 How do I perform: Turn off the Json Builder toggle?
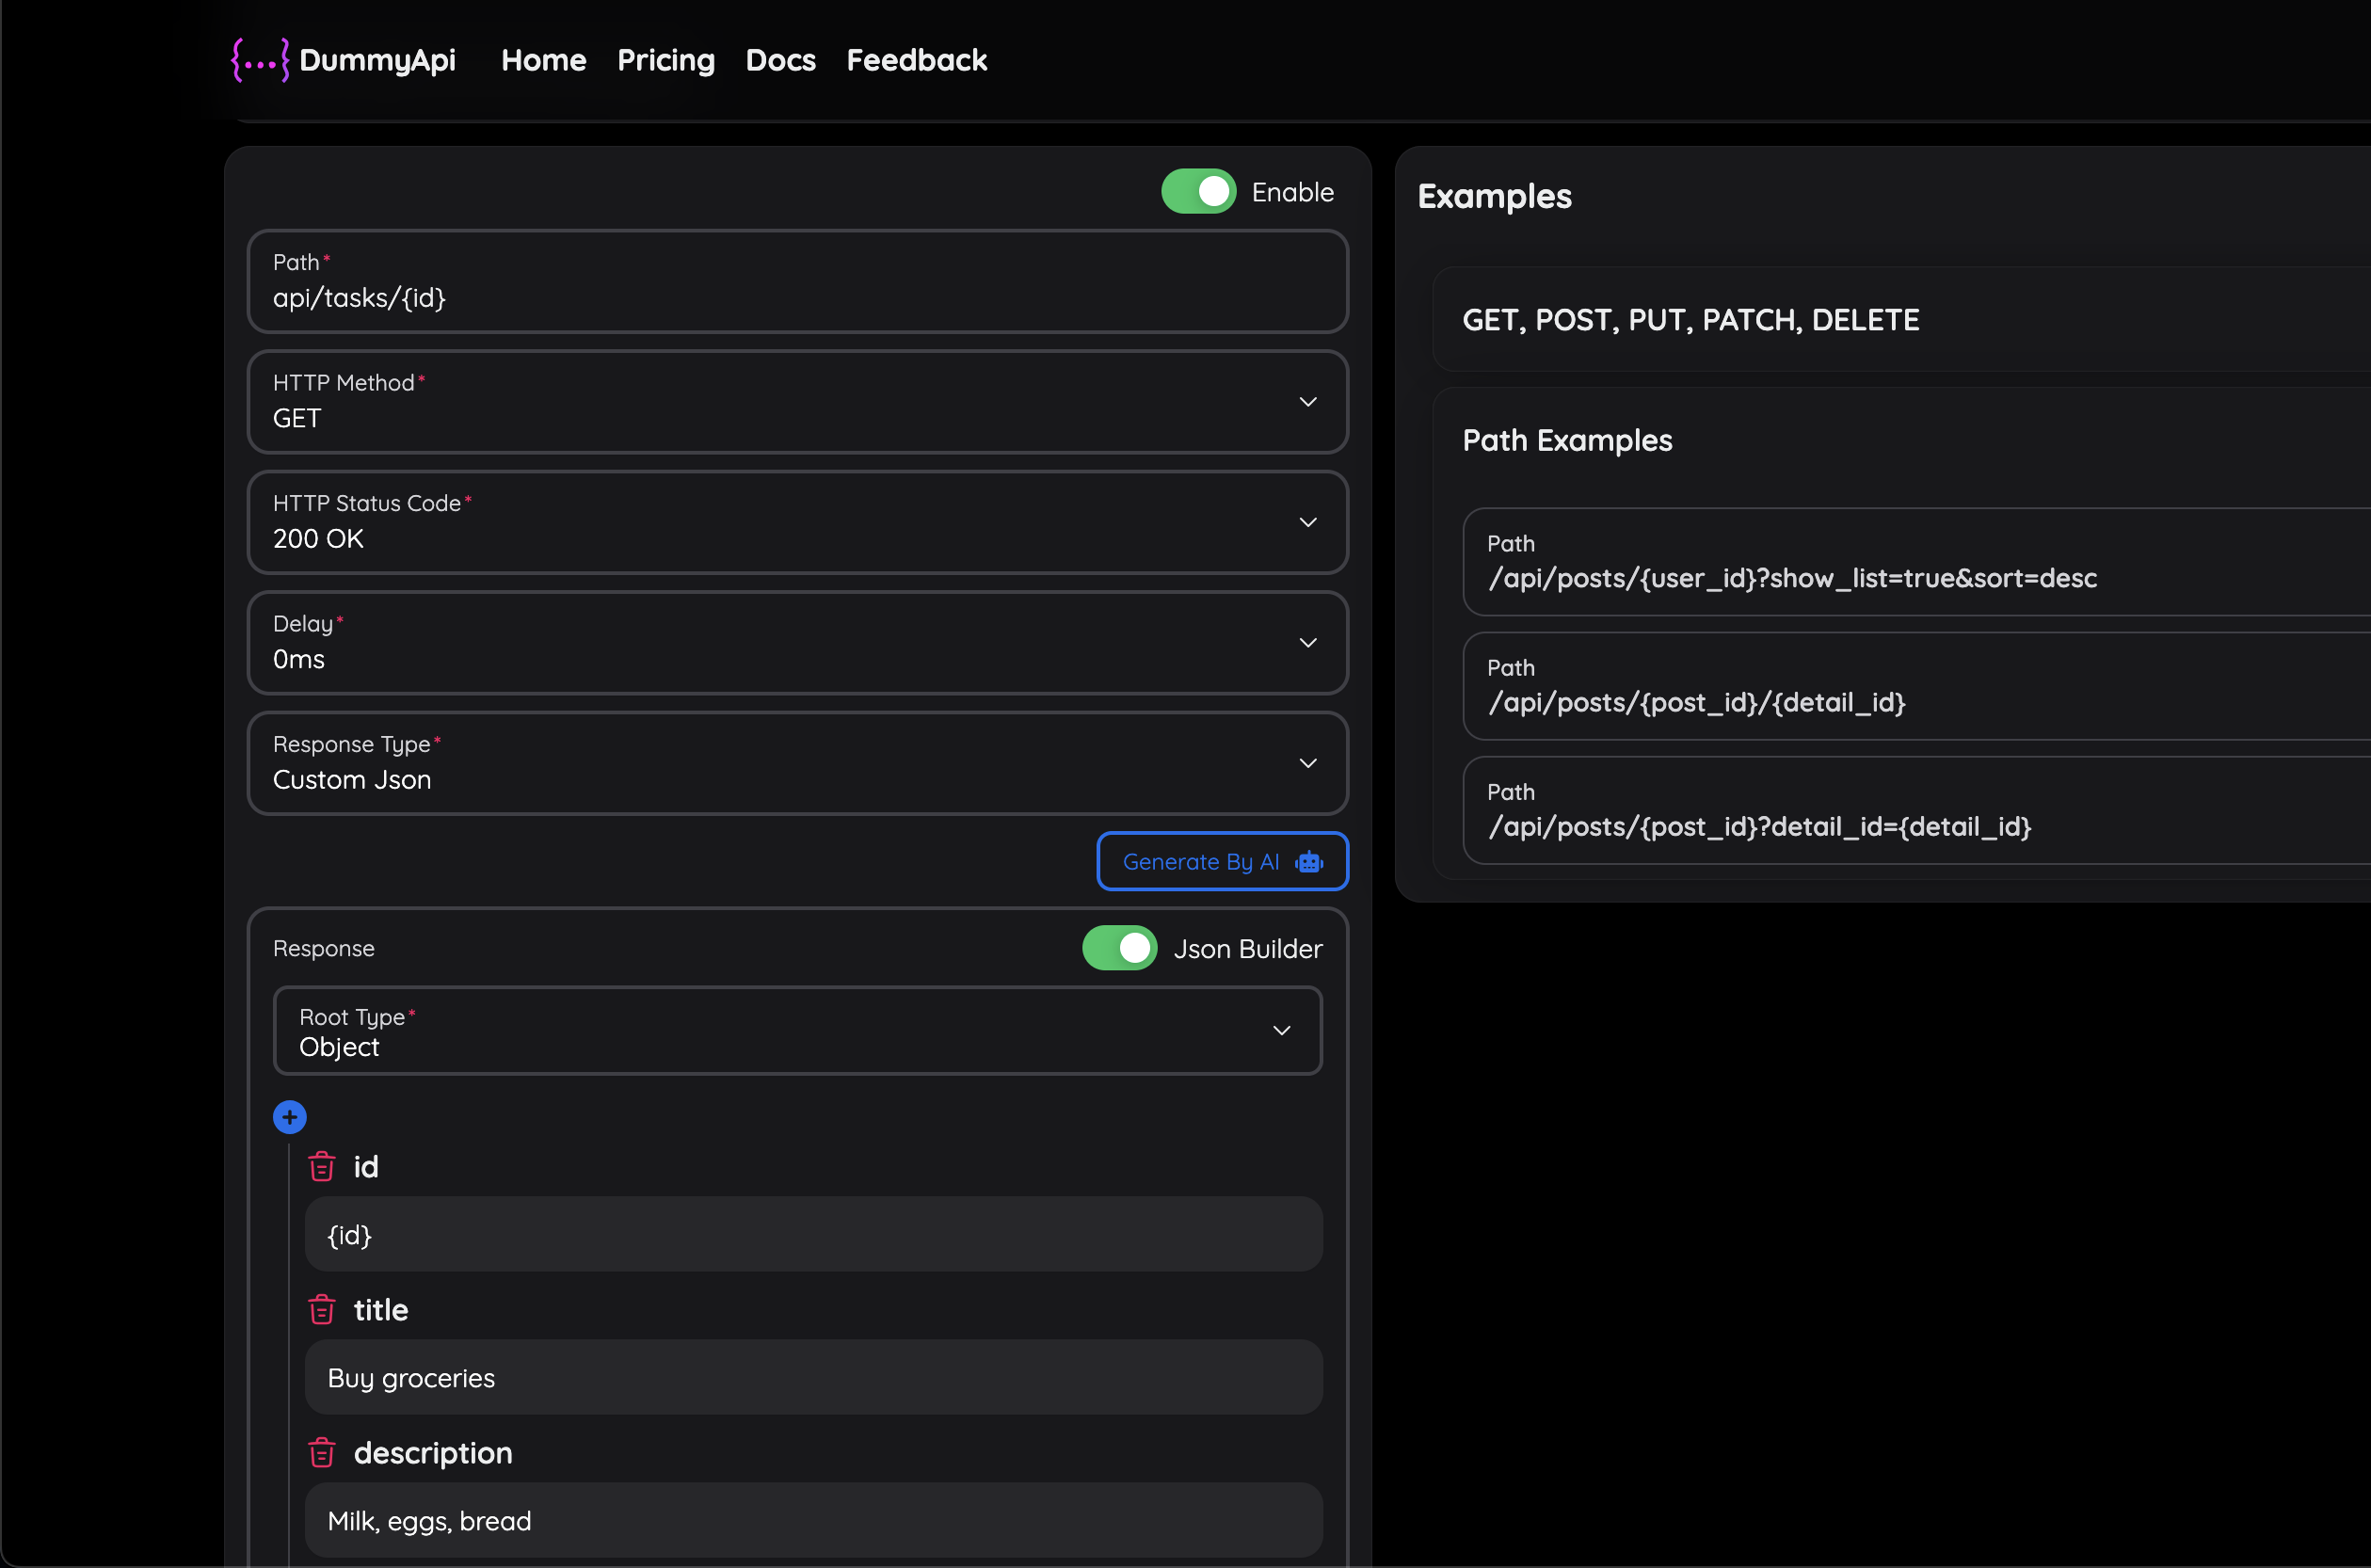[1119, 948]
